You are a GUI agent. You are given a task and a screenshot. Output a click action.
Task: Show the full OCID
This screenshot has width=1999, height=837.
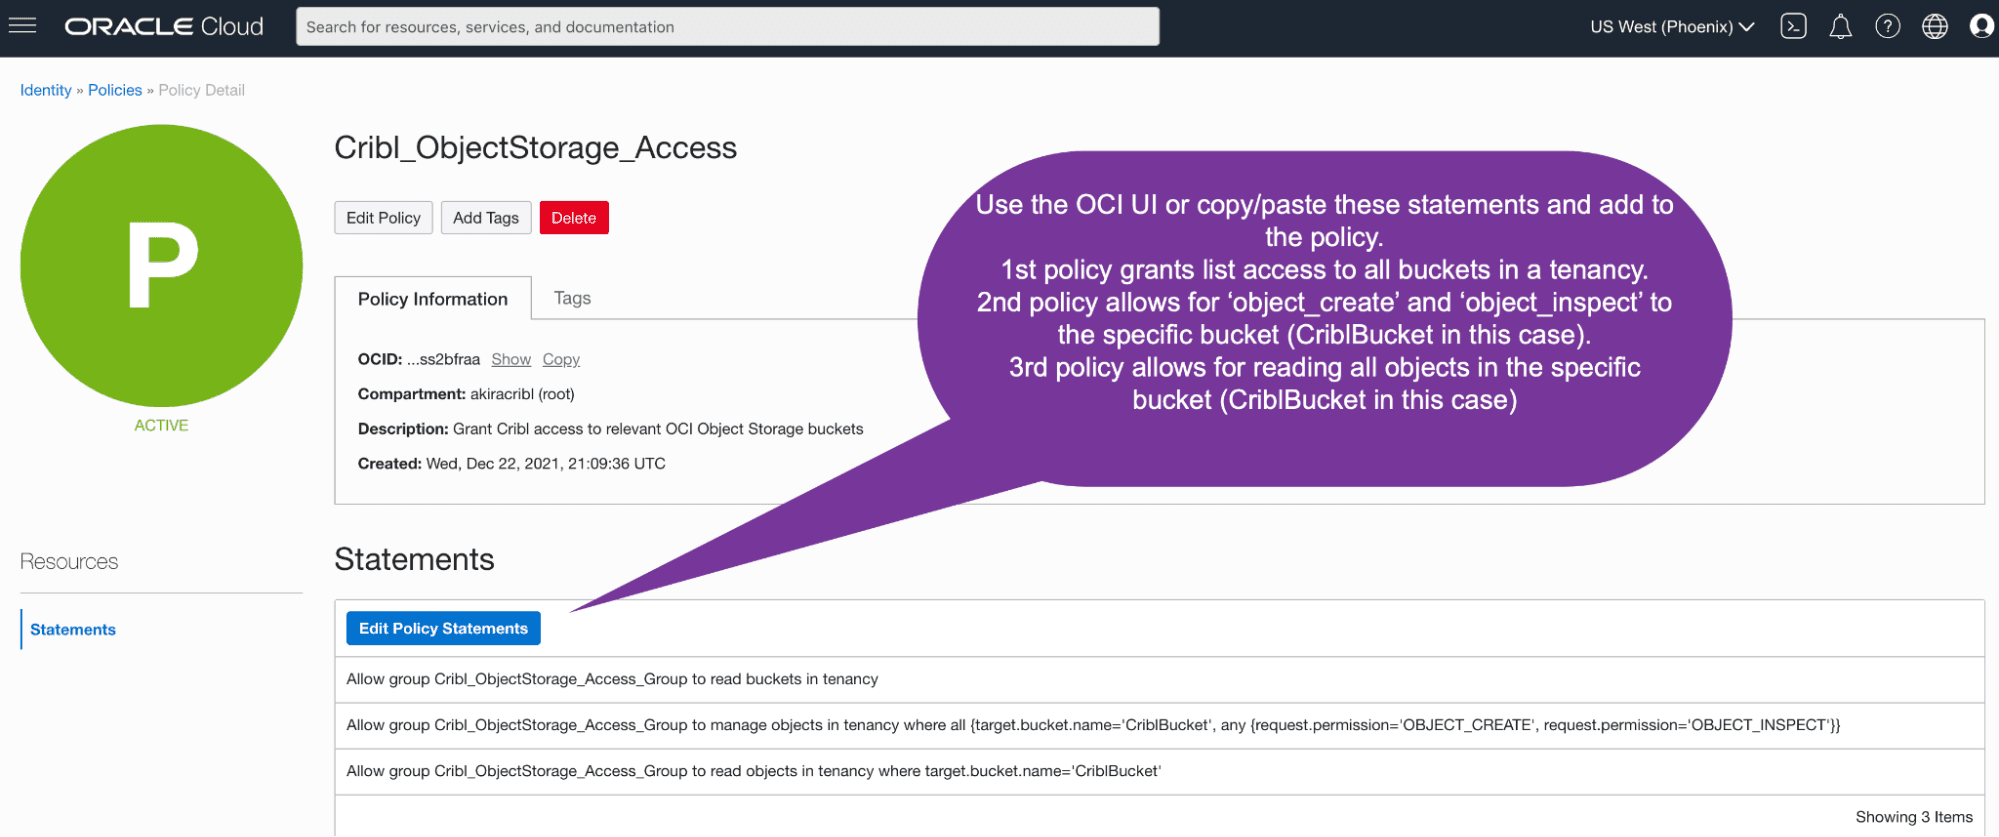click(x=511, y=359)
